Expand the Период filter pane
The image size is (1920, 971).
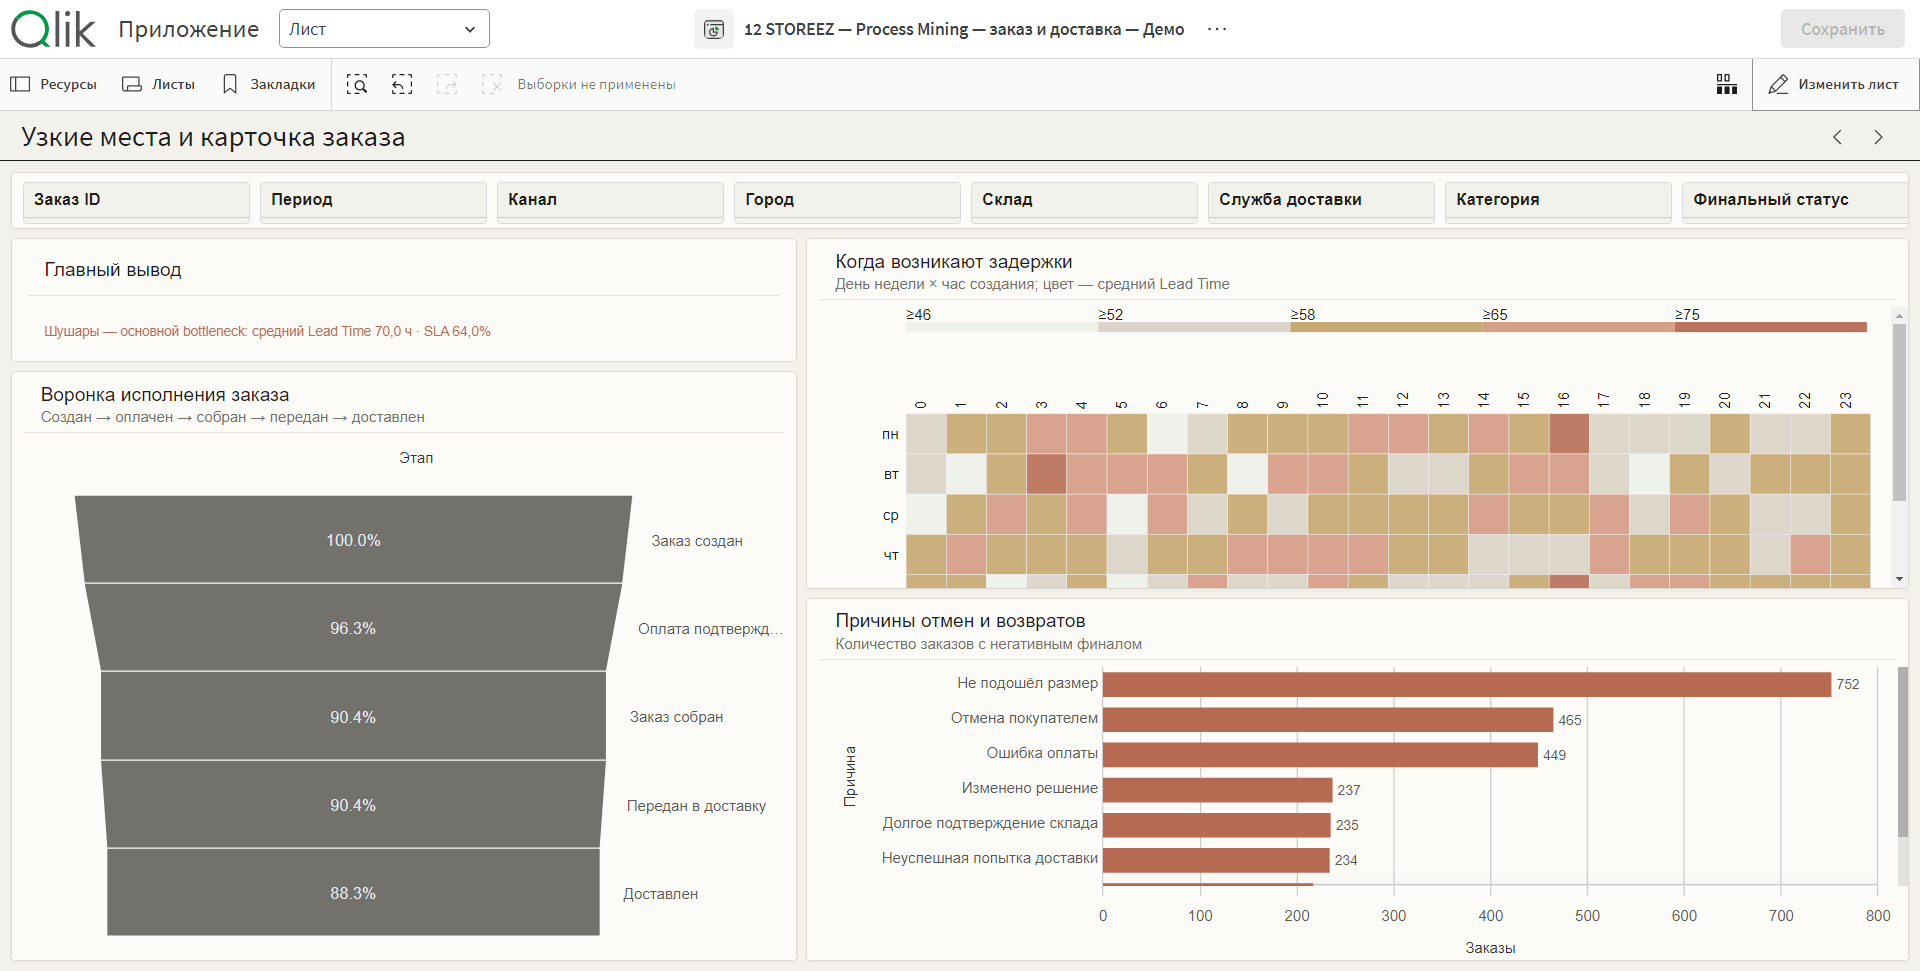tap(373, 200)
